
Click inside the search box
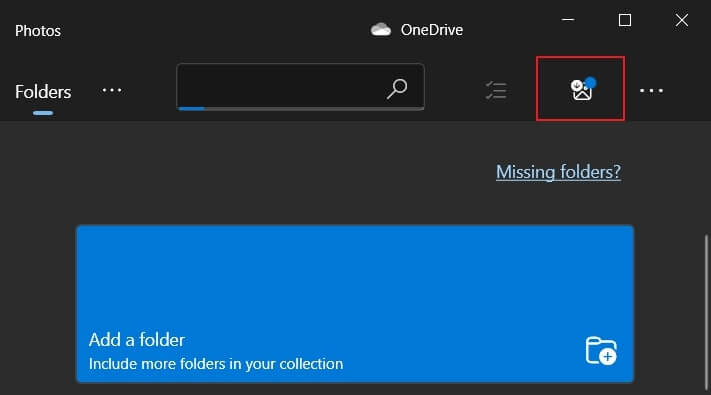(300, 87)
